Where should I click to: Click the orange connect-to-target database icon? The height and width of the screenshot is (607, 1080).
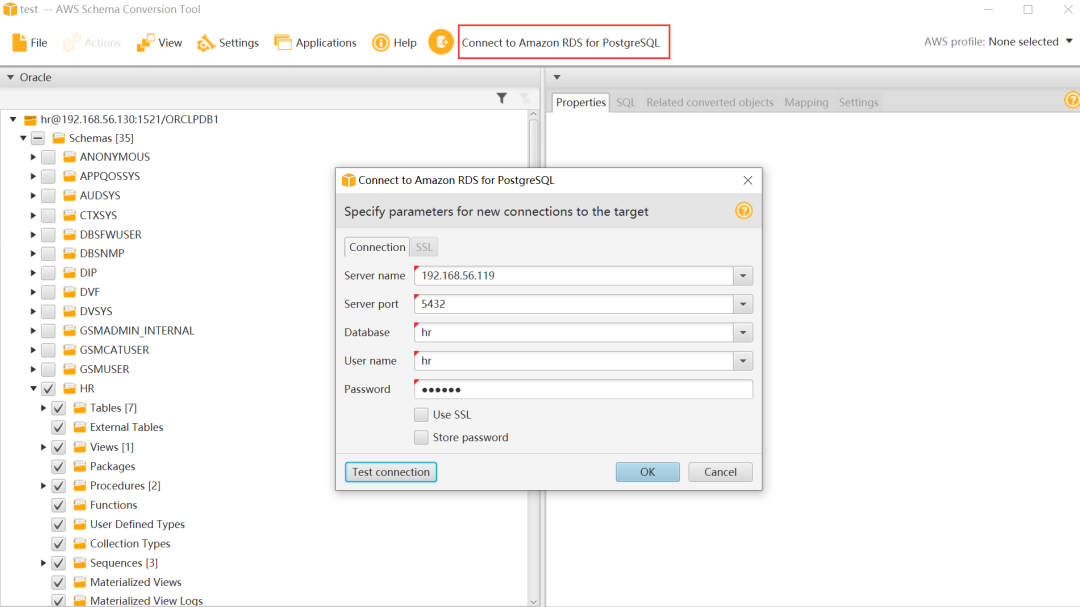click(x=441, y=42)
